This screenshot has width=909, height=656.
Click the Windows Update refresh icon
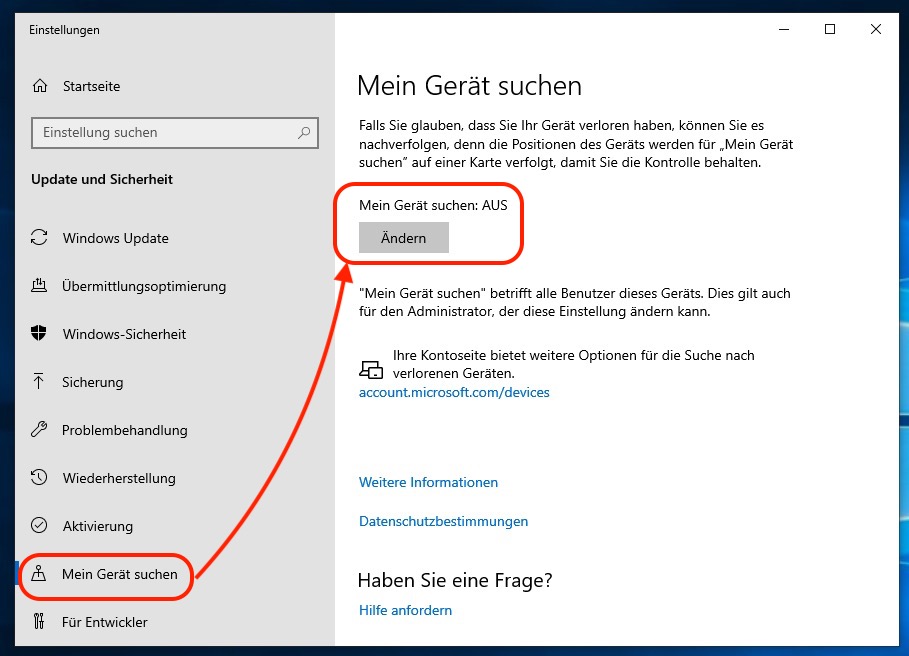[39, 238]
